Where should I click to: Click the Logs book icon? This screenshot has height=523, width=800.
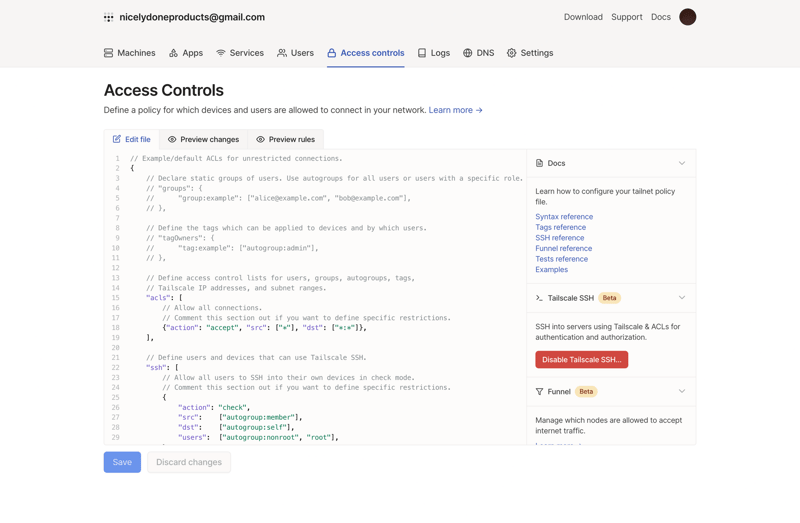point(422,53)
